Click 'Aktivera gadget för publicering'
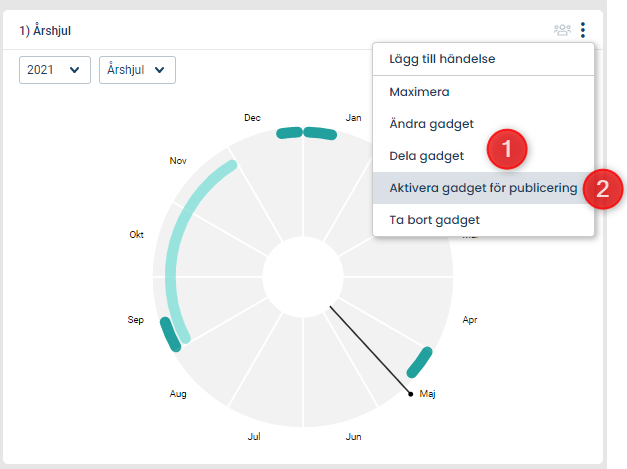 pos(483,188)
